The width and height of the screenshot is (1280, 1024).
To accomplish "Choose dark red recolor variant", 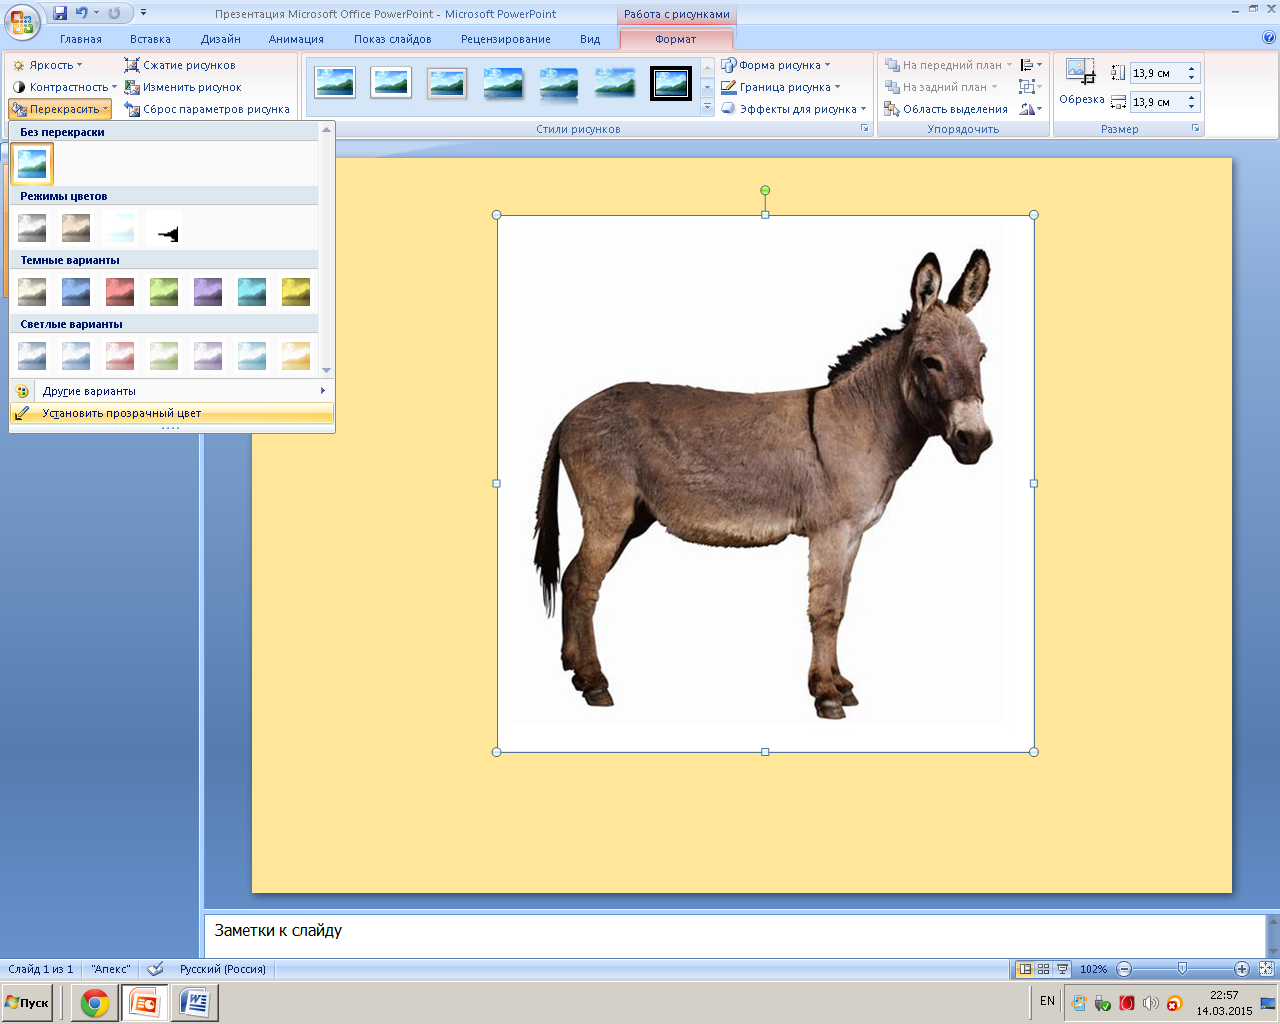I will [x=120, y=292].
